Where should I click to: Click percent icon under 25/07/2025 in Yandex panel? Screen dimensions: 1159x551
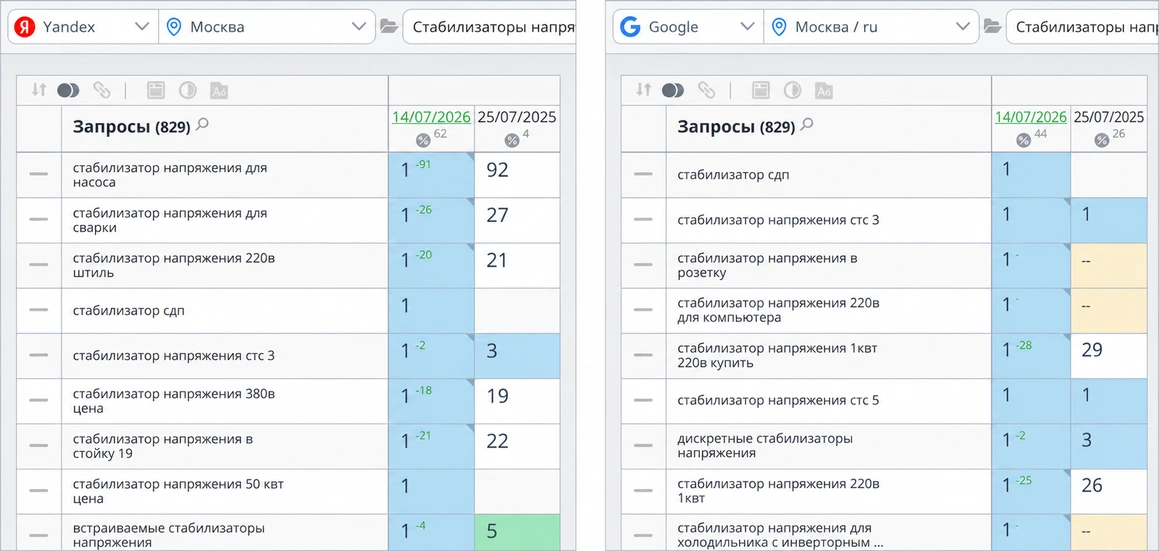tap(511, 140)
